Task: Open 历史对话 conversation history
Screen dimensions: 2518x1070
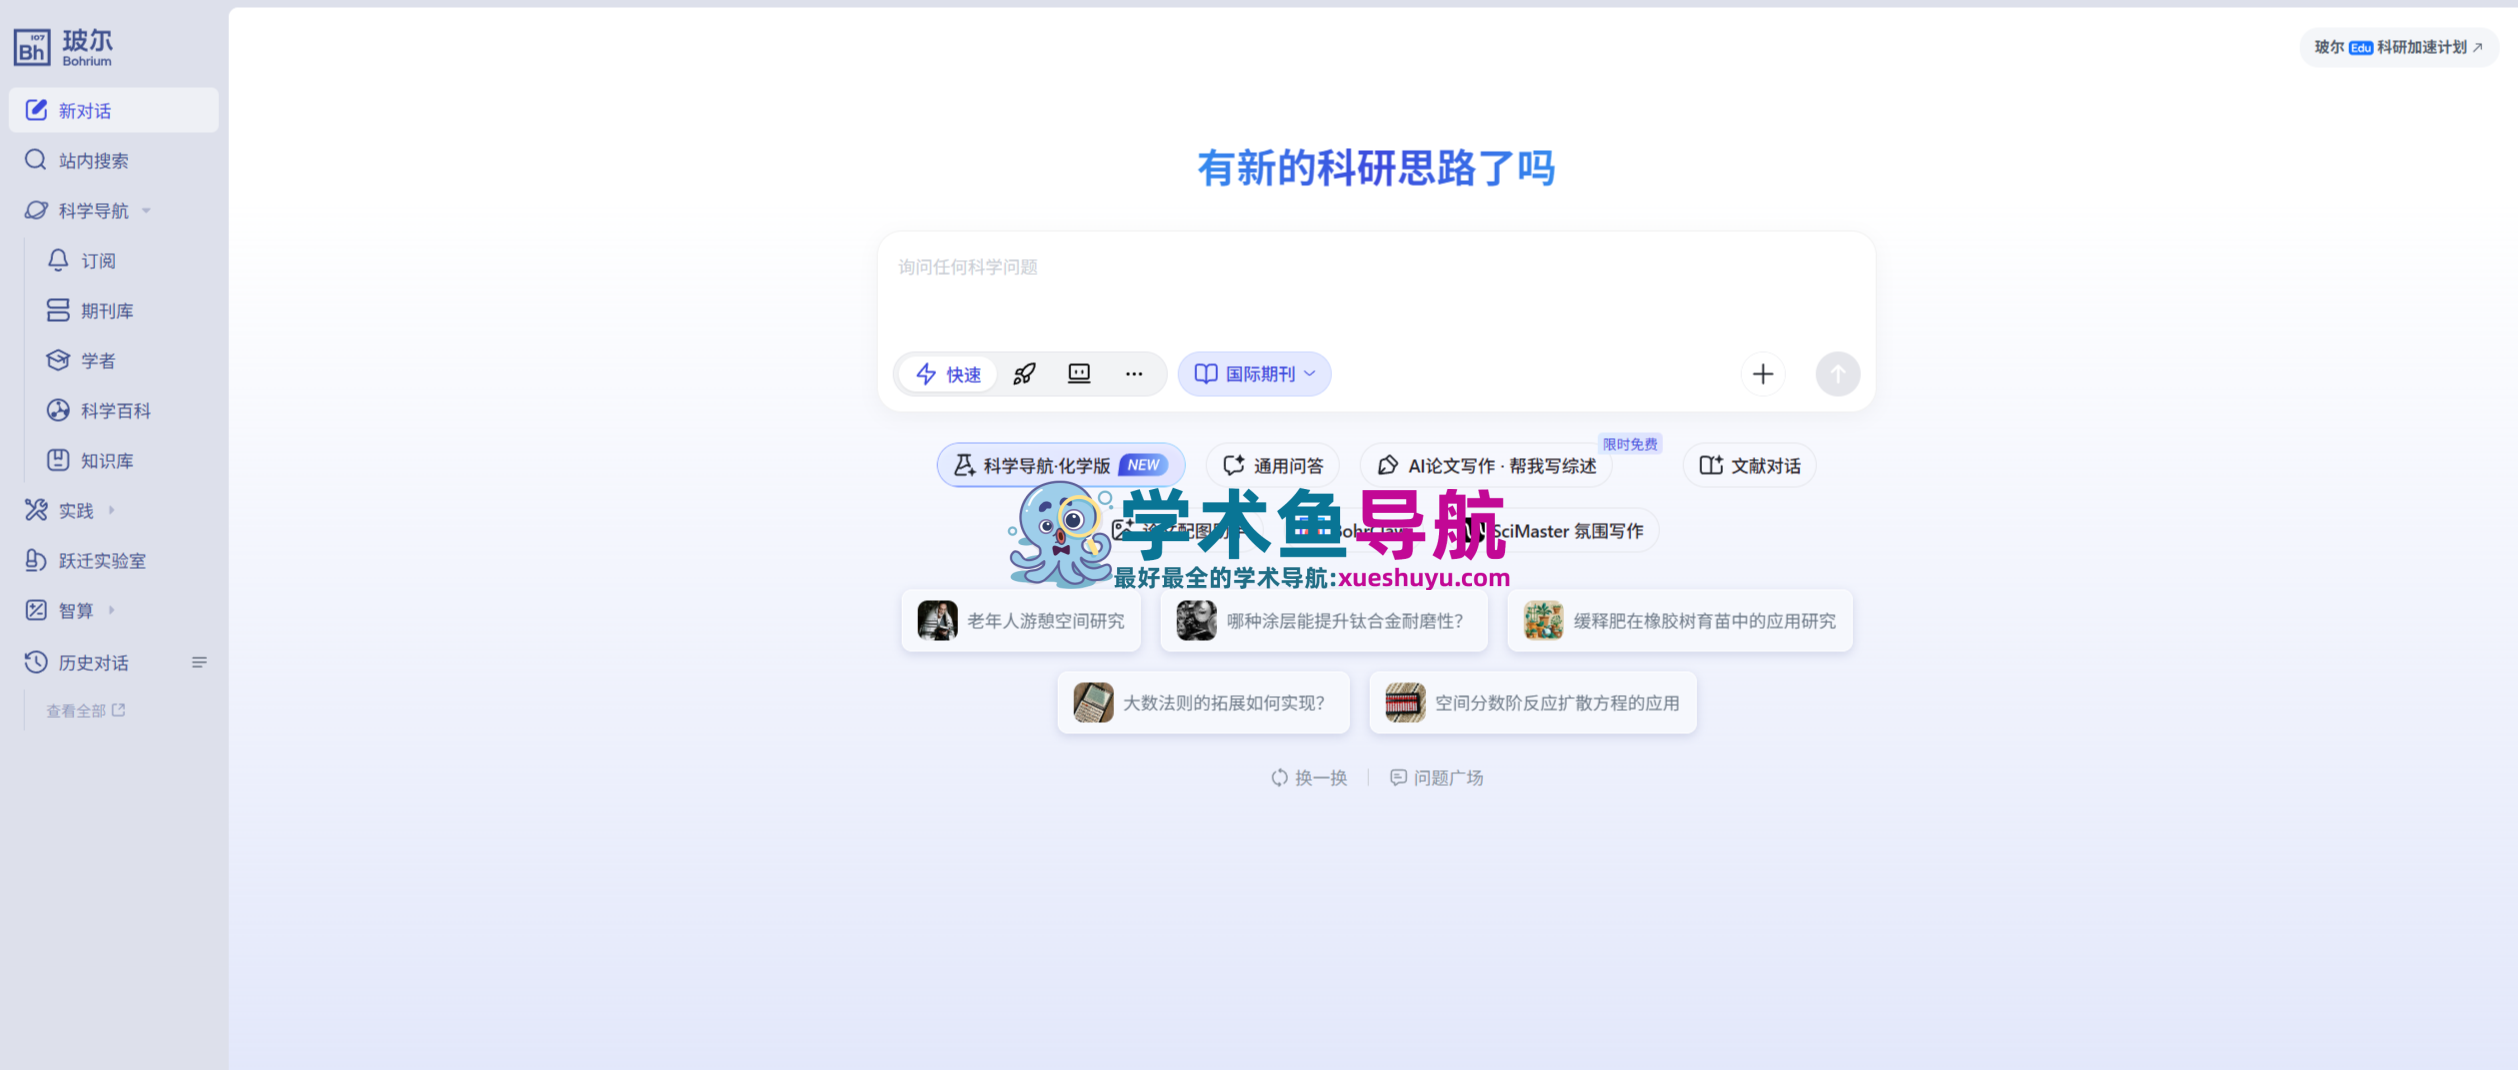Action: pos(78,662)
